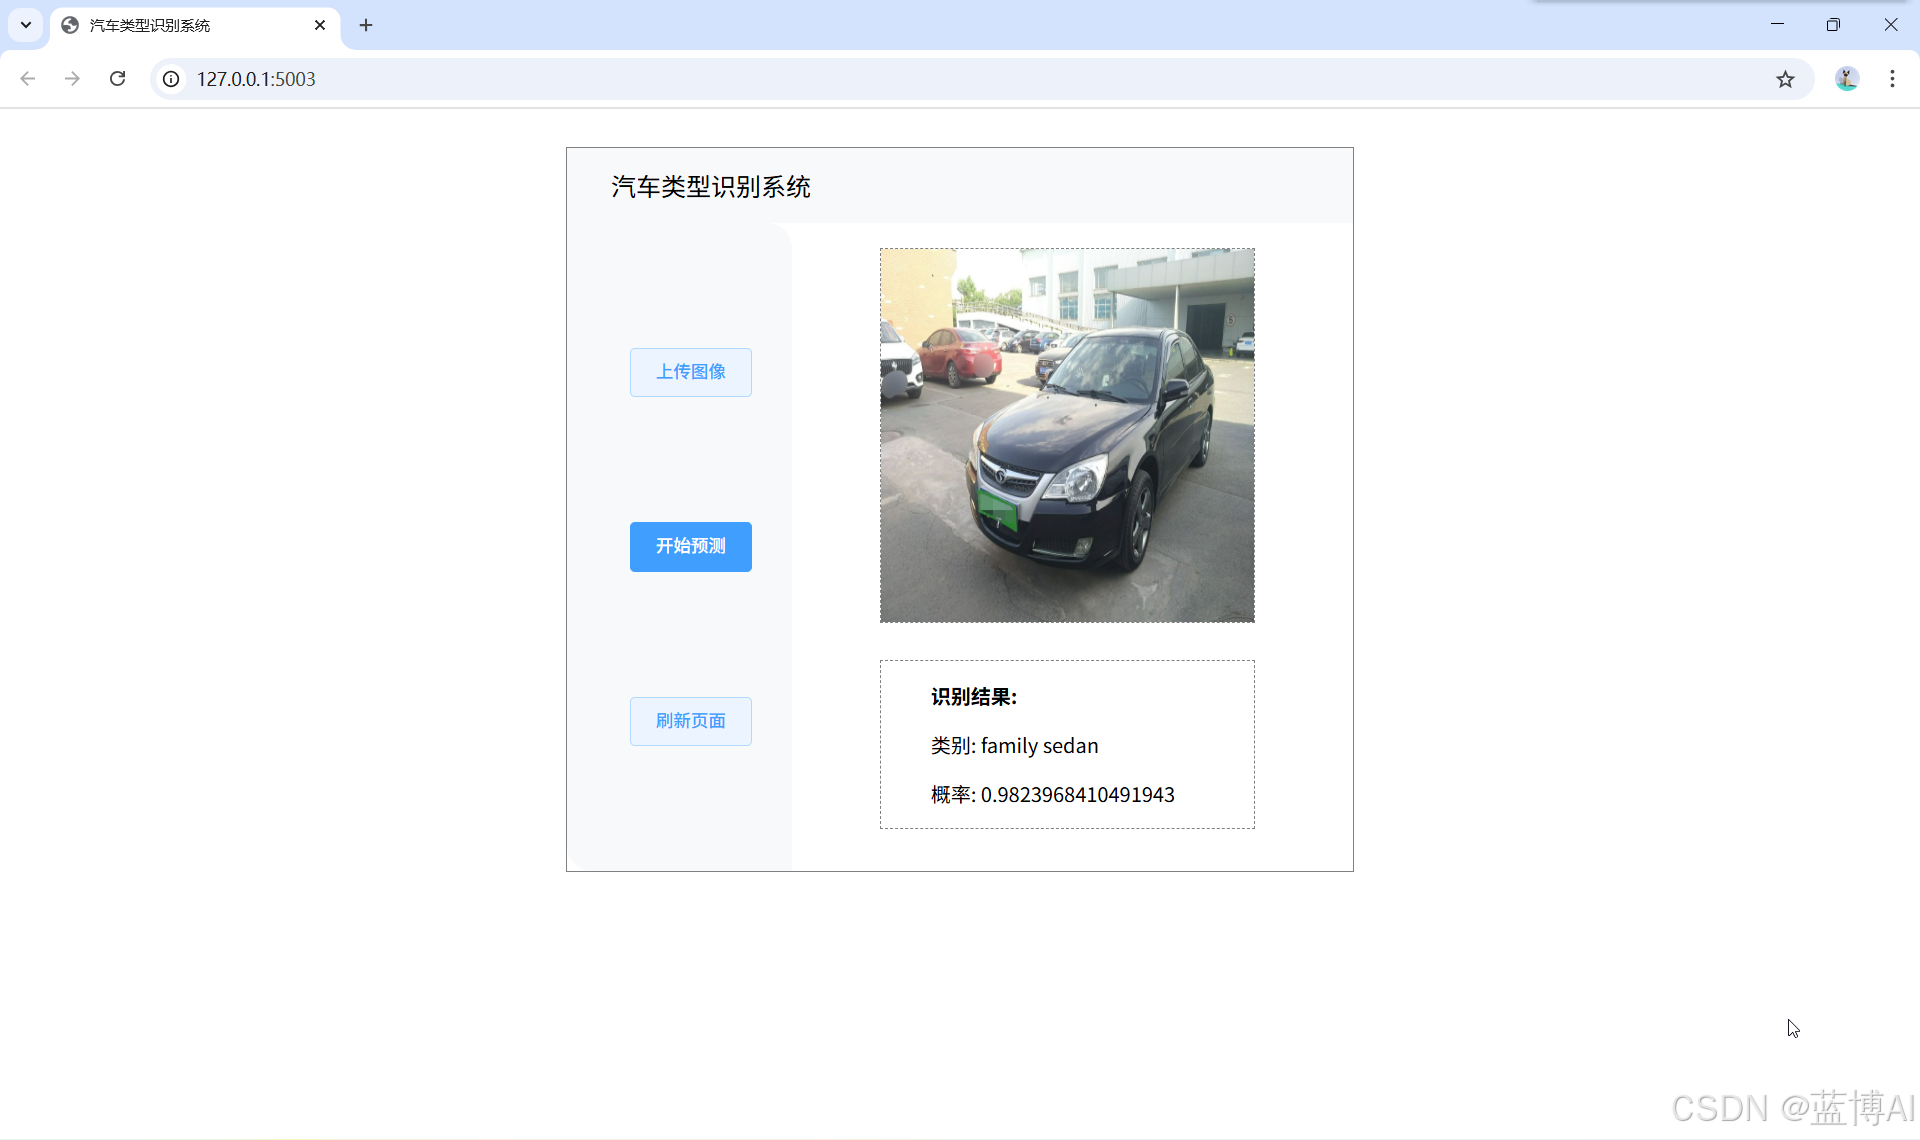Screen dimensions: 1920x1140
Task: Restore down the browser window
Action: click(1833, 25)
